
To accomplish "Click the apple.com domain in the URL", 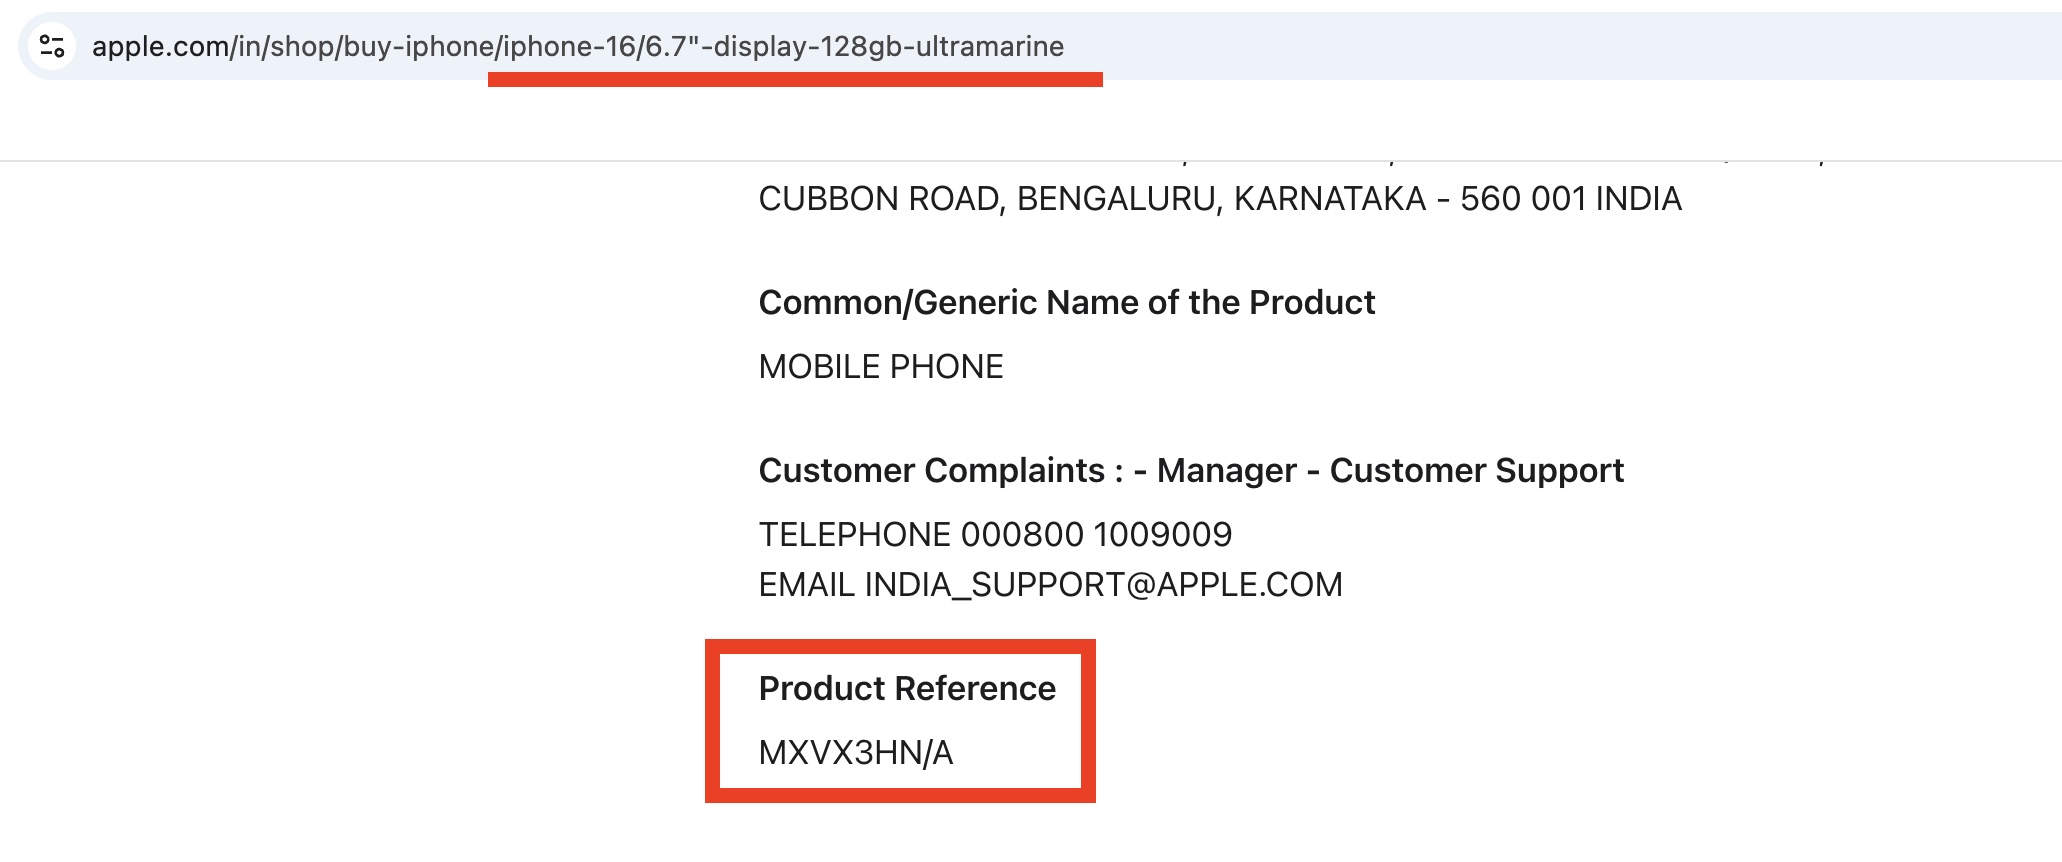I will click(x=160, y=47).
